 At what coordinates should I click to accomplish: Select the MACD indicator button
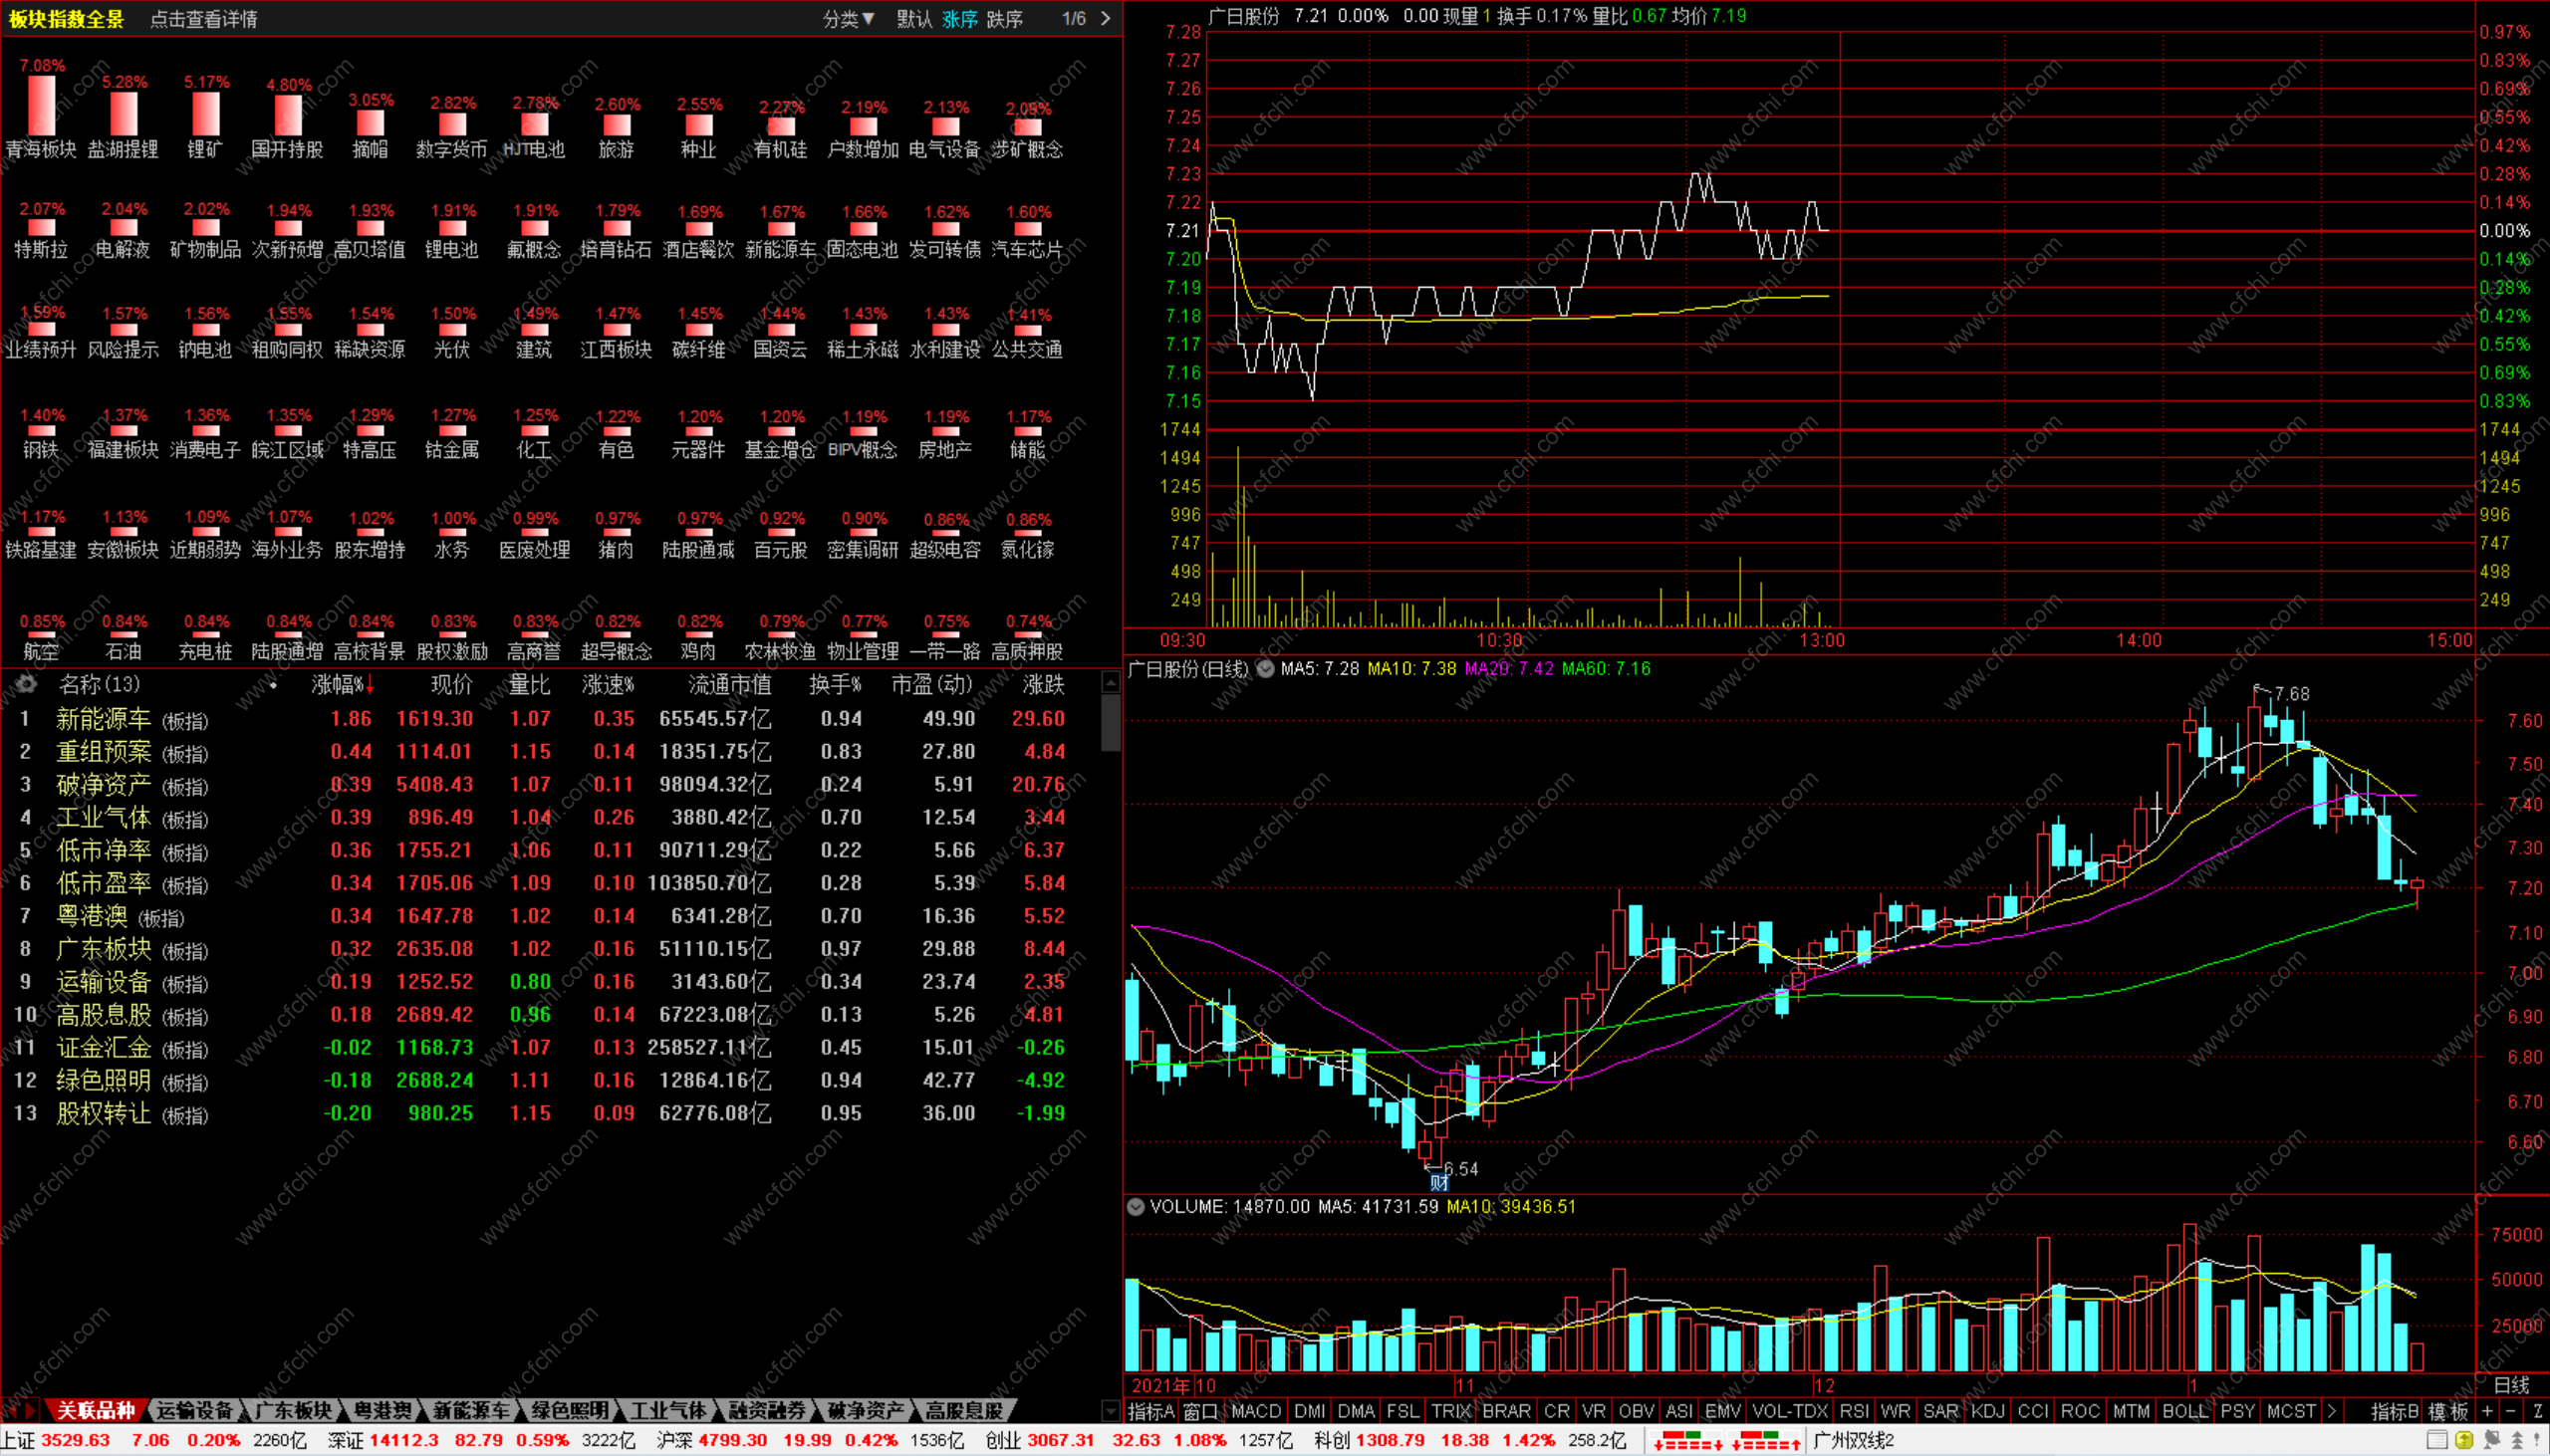click(1255, 1411)
